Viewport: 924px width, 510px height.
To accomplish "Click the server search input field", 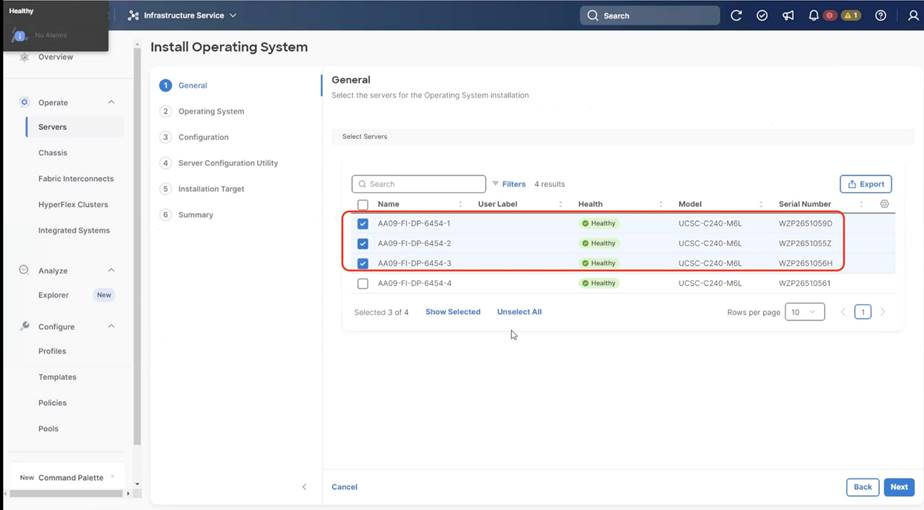I will [419, 184].
